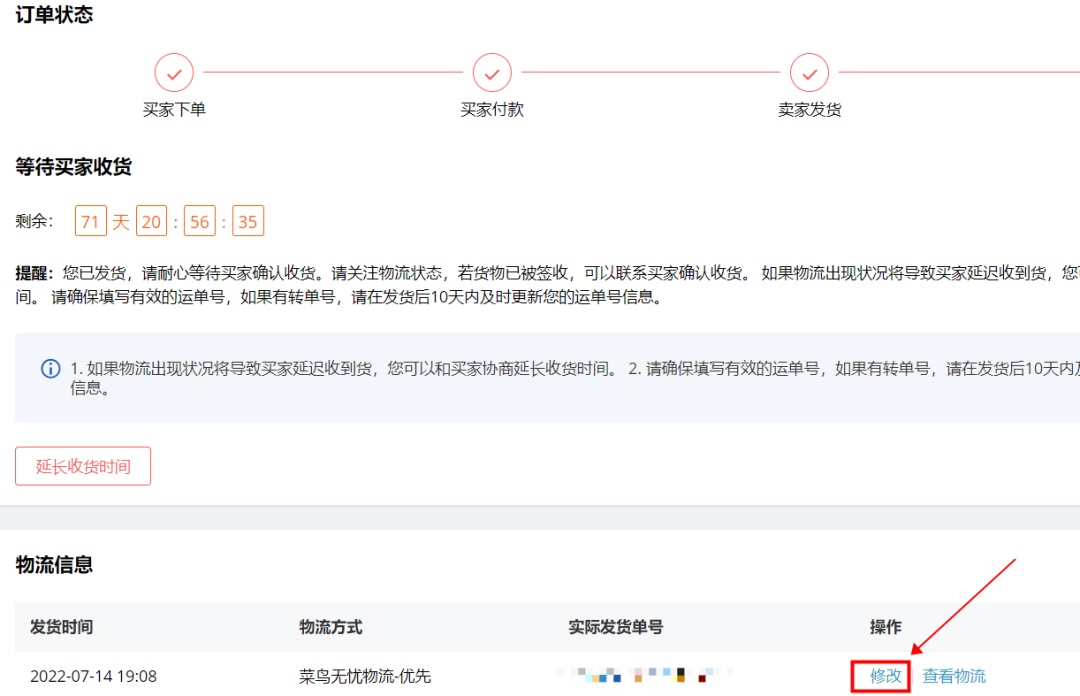The image size is (1080, 696).
Task: Click the checkmark above the 卖家发货 label
Action: pyautogui.click(x=809, y=73)
